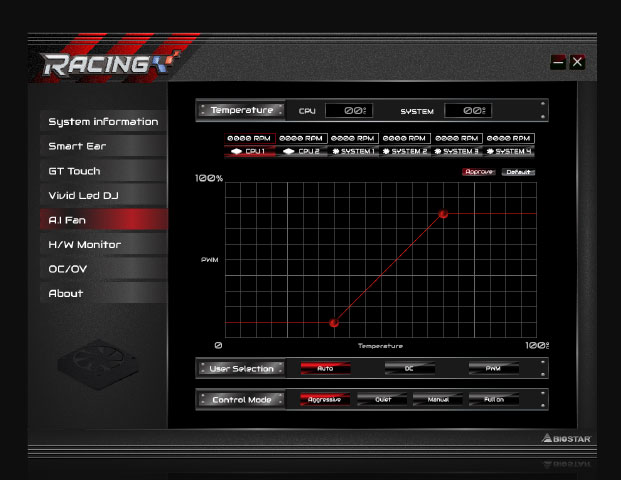Click the Control Mode label
The image size is (621, 480).
click(242, 400)
